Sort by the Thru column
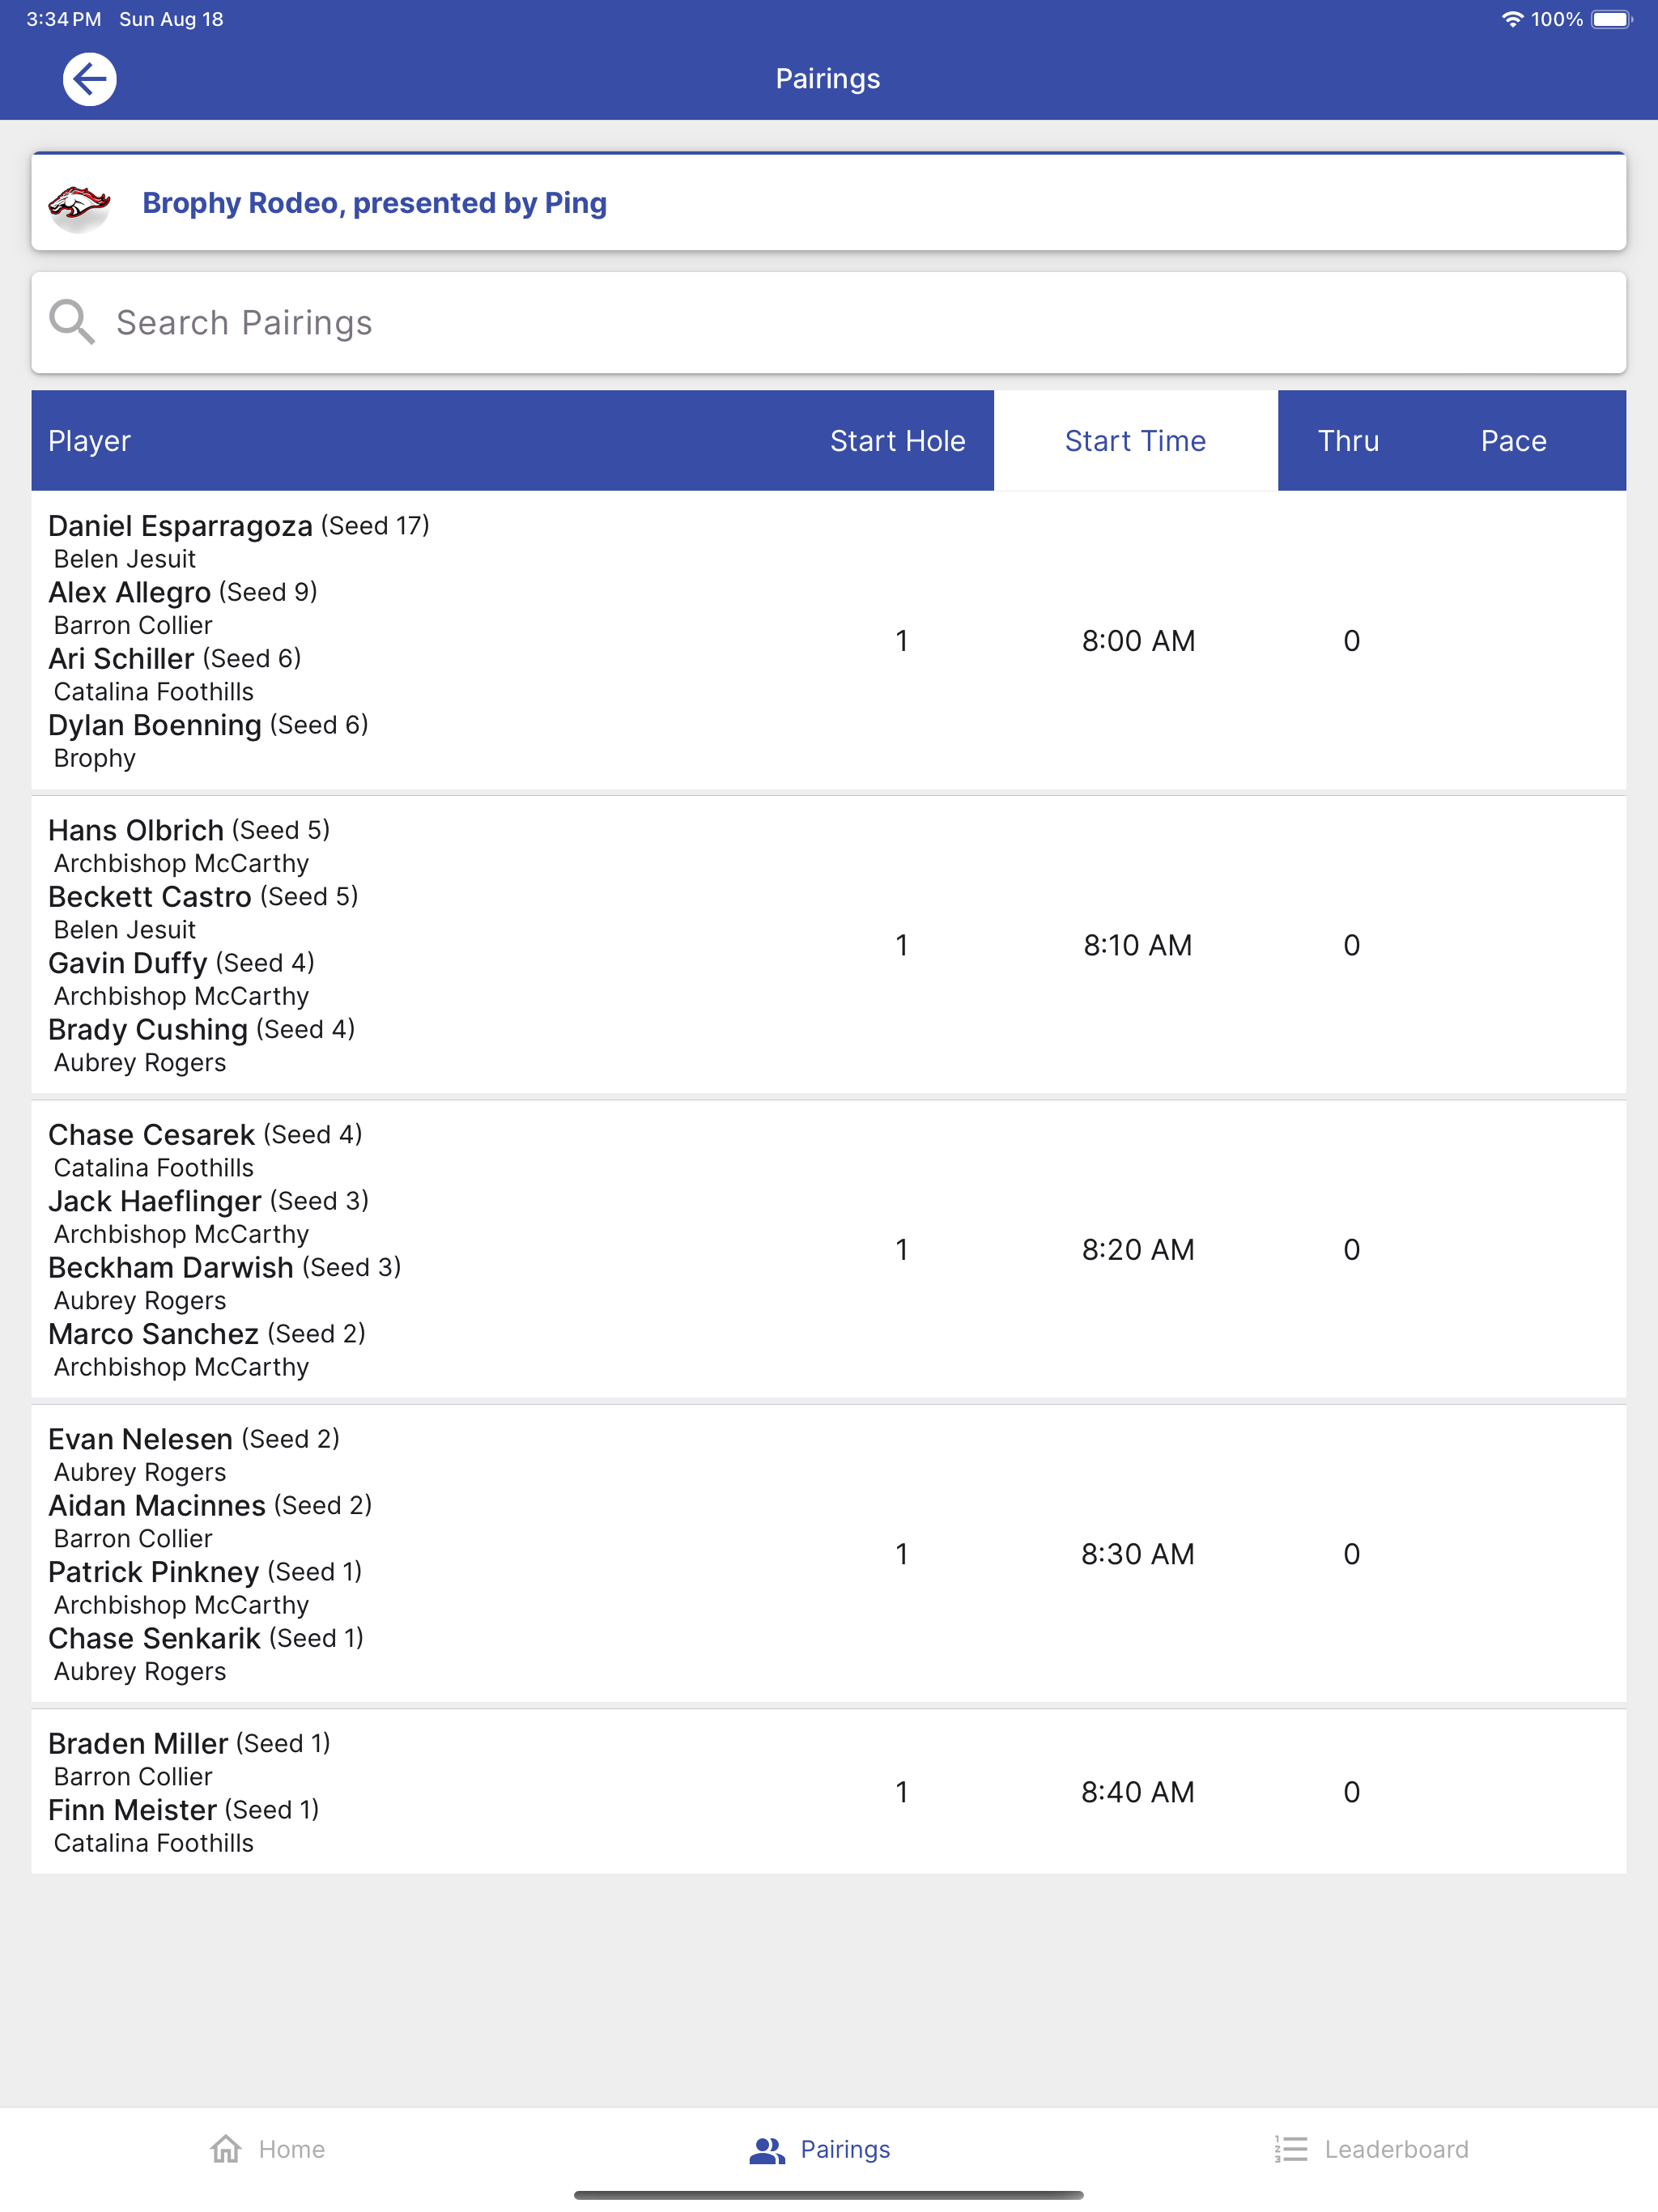The height and width of the screenshot is (2212, 1658). 1348,441
